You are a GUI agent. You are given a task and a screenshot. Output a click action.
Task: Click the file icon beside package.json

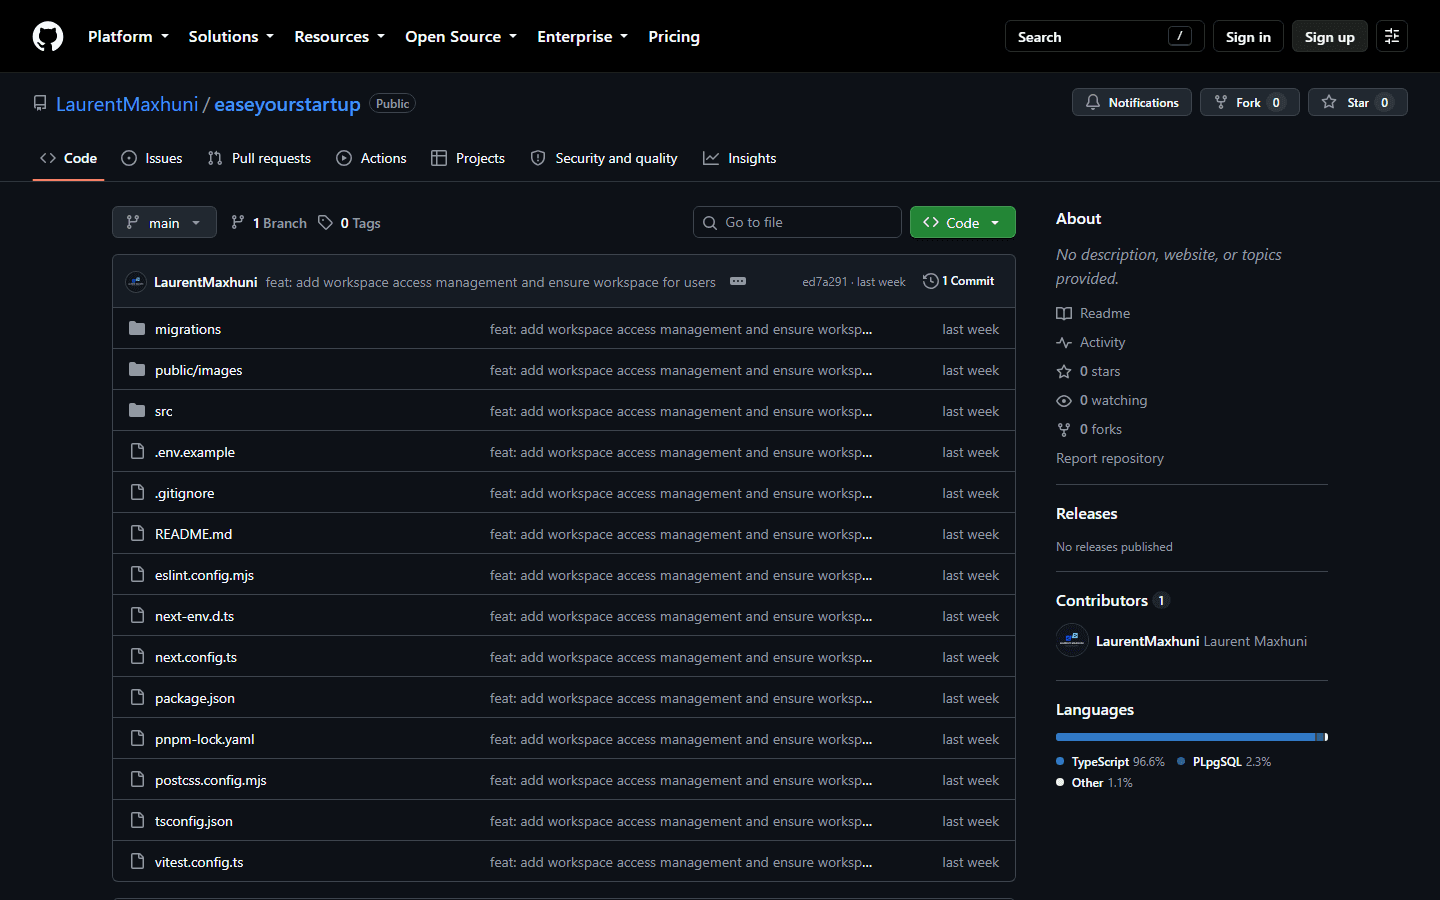138,698
